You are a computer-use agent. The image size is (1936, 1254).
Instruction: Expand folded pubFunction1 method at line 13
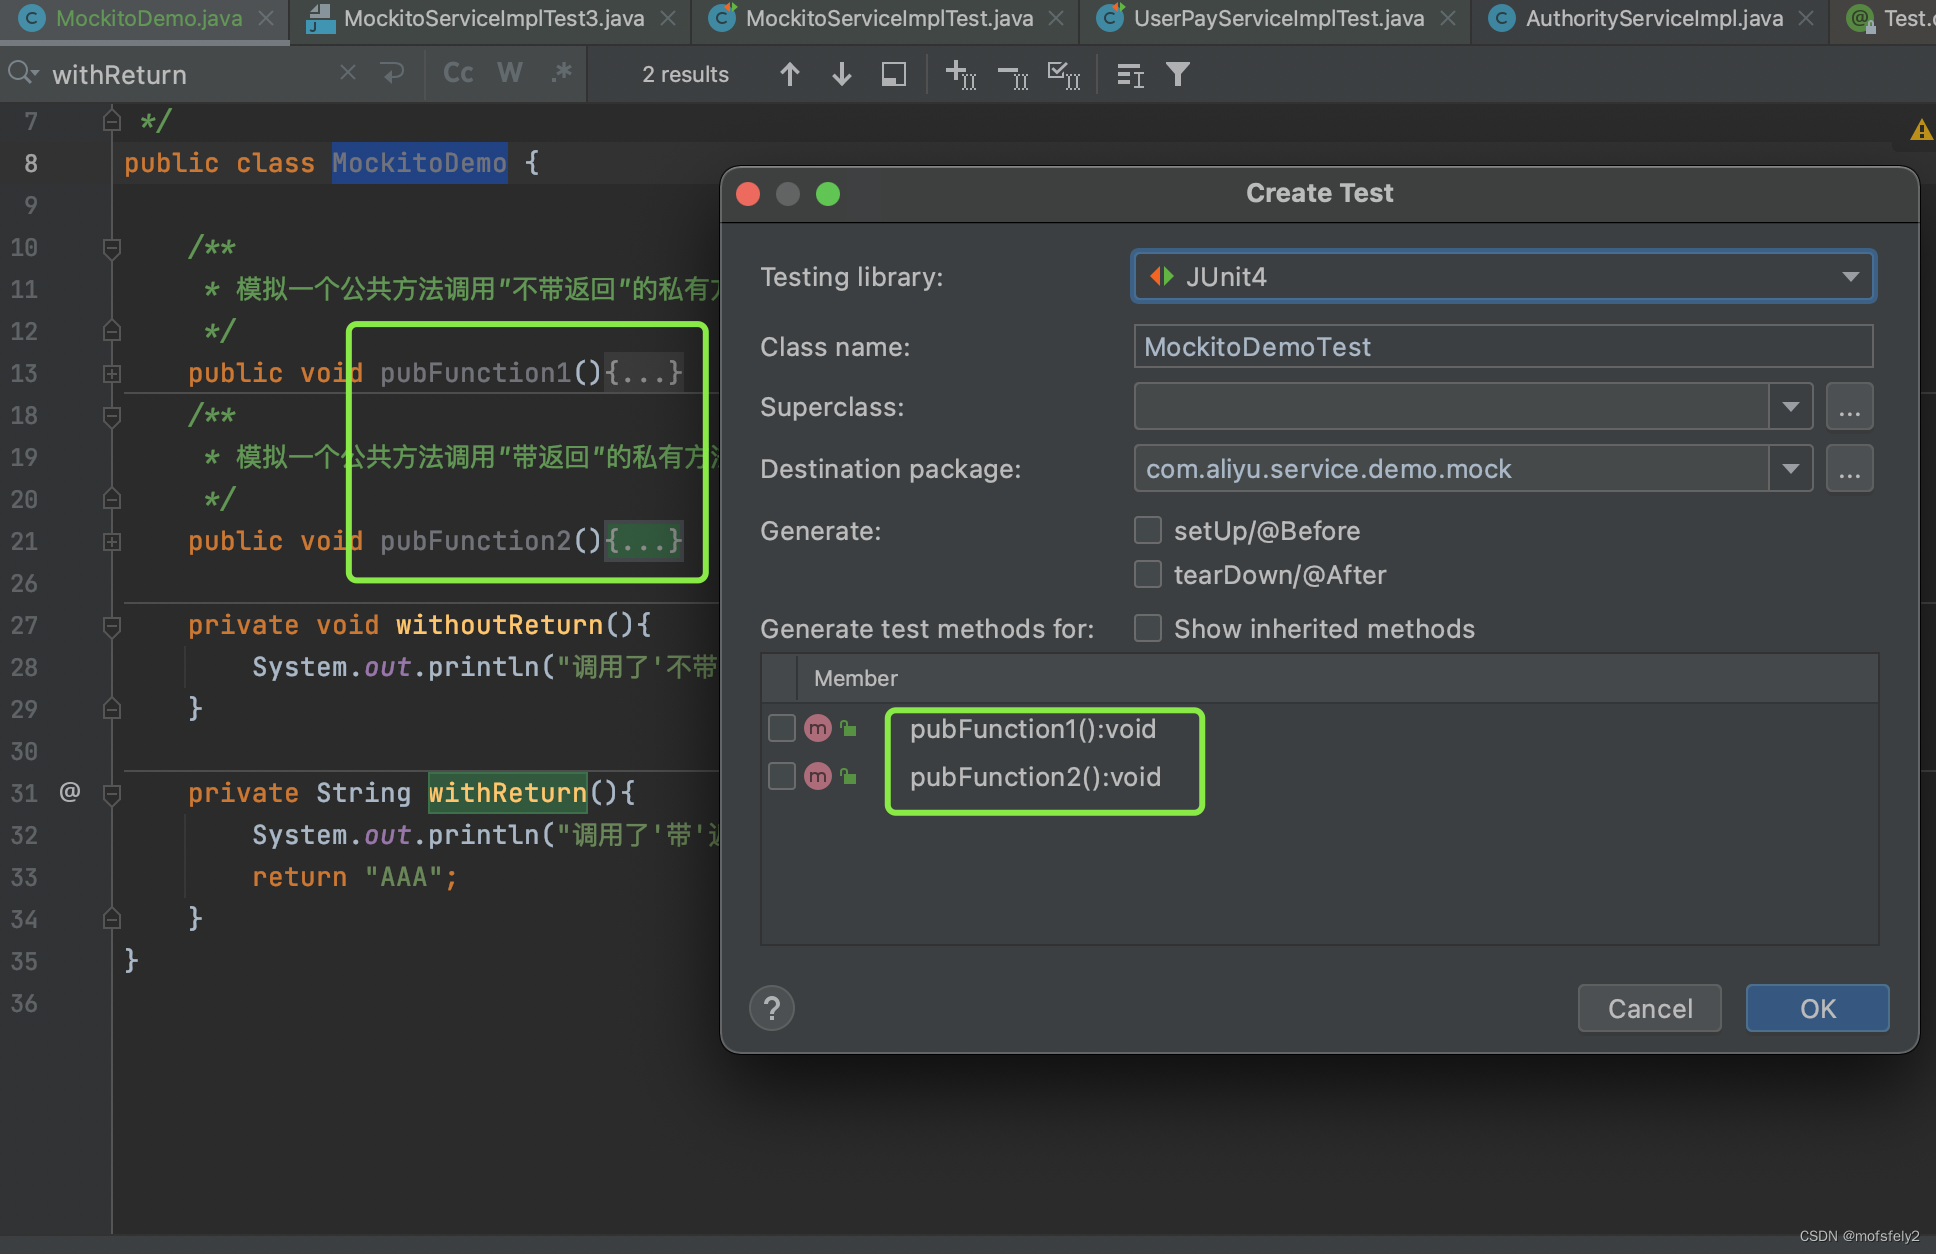pos(112,373)
